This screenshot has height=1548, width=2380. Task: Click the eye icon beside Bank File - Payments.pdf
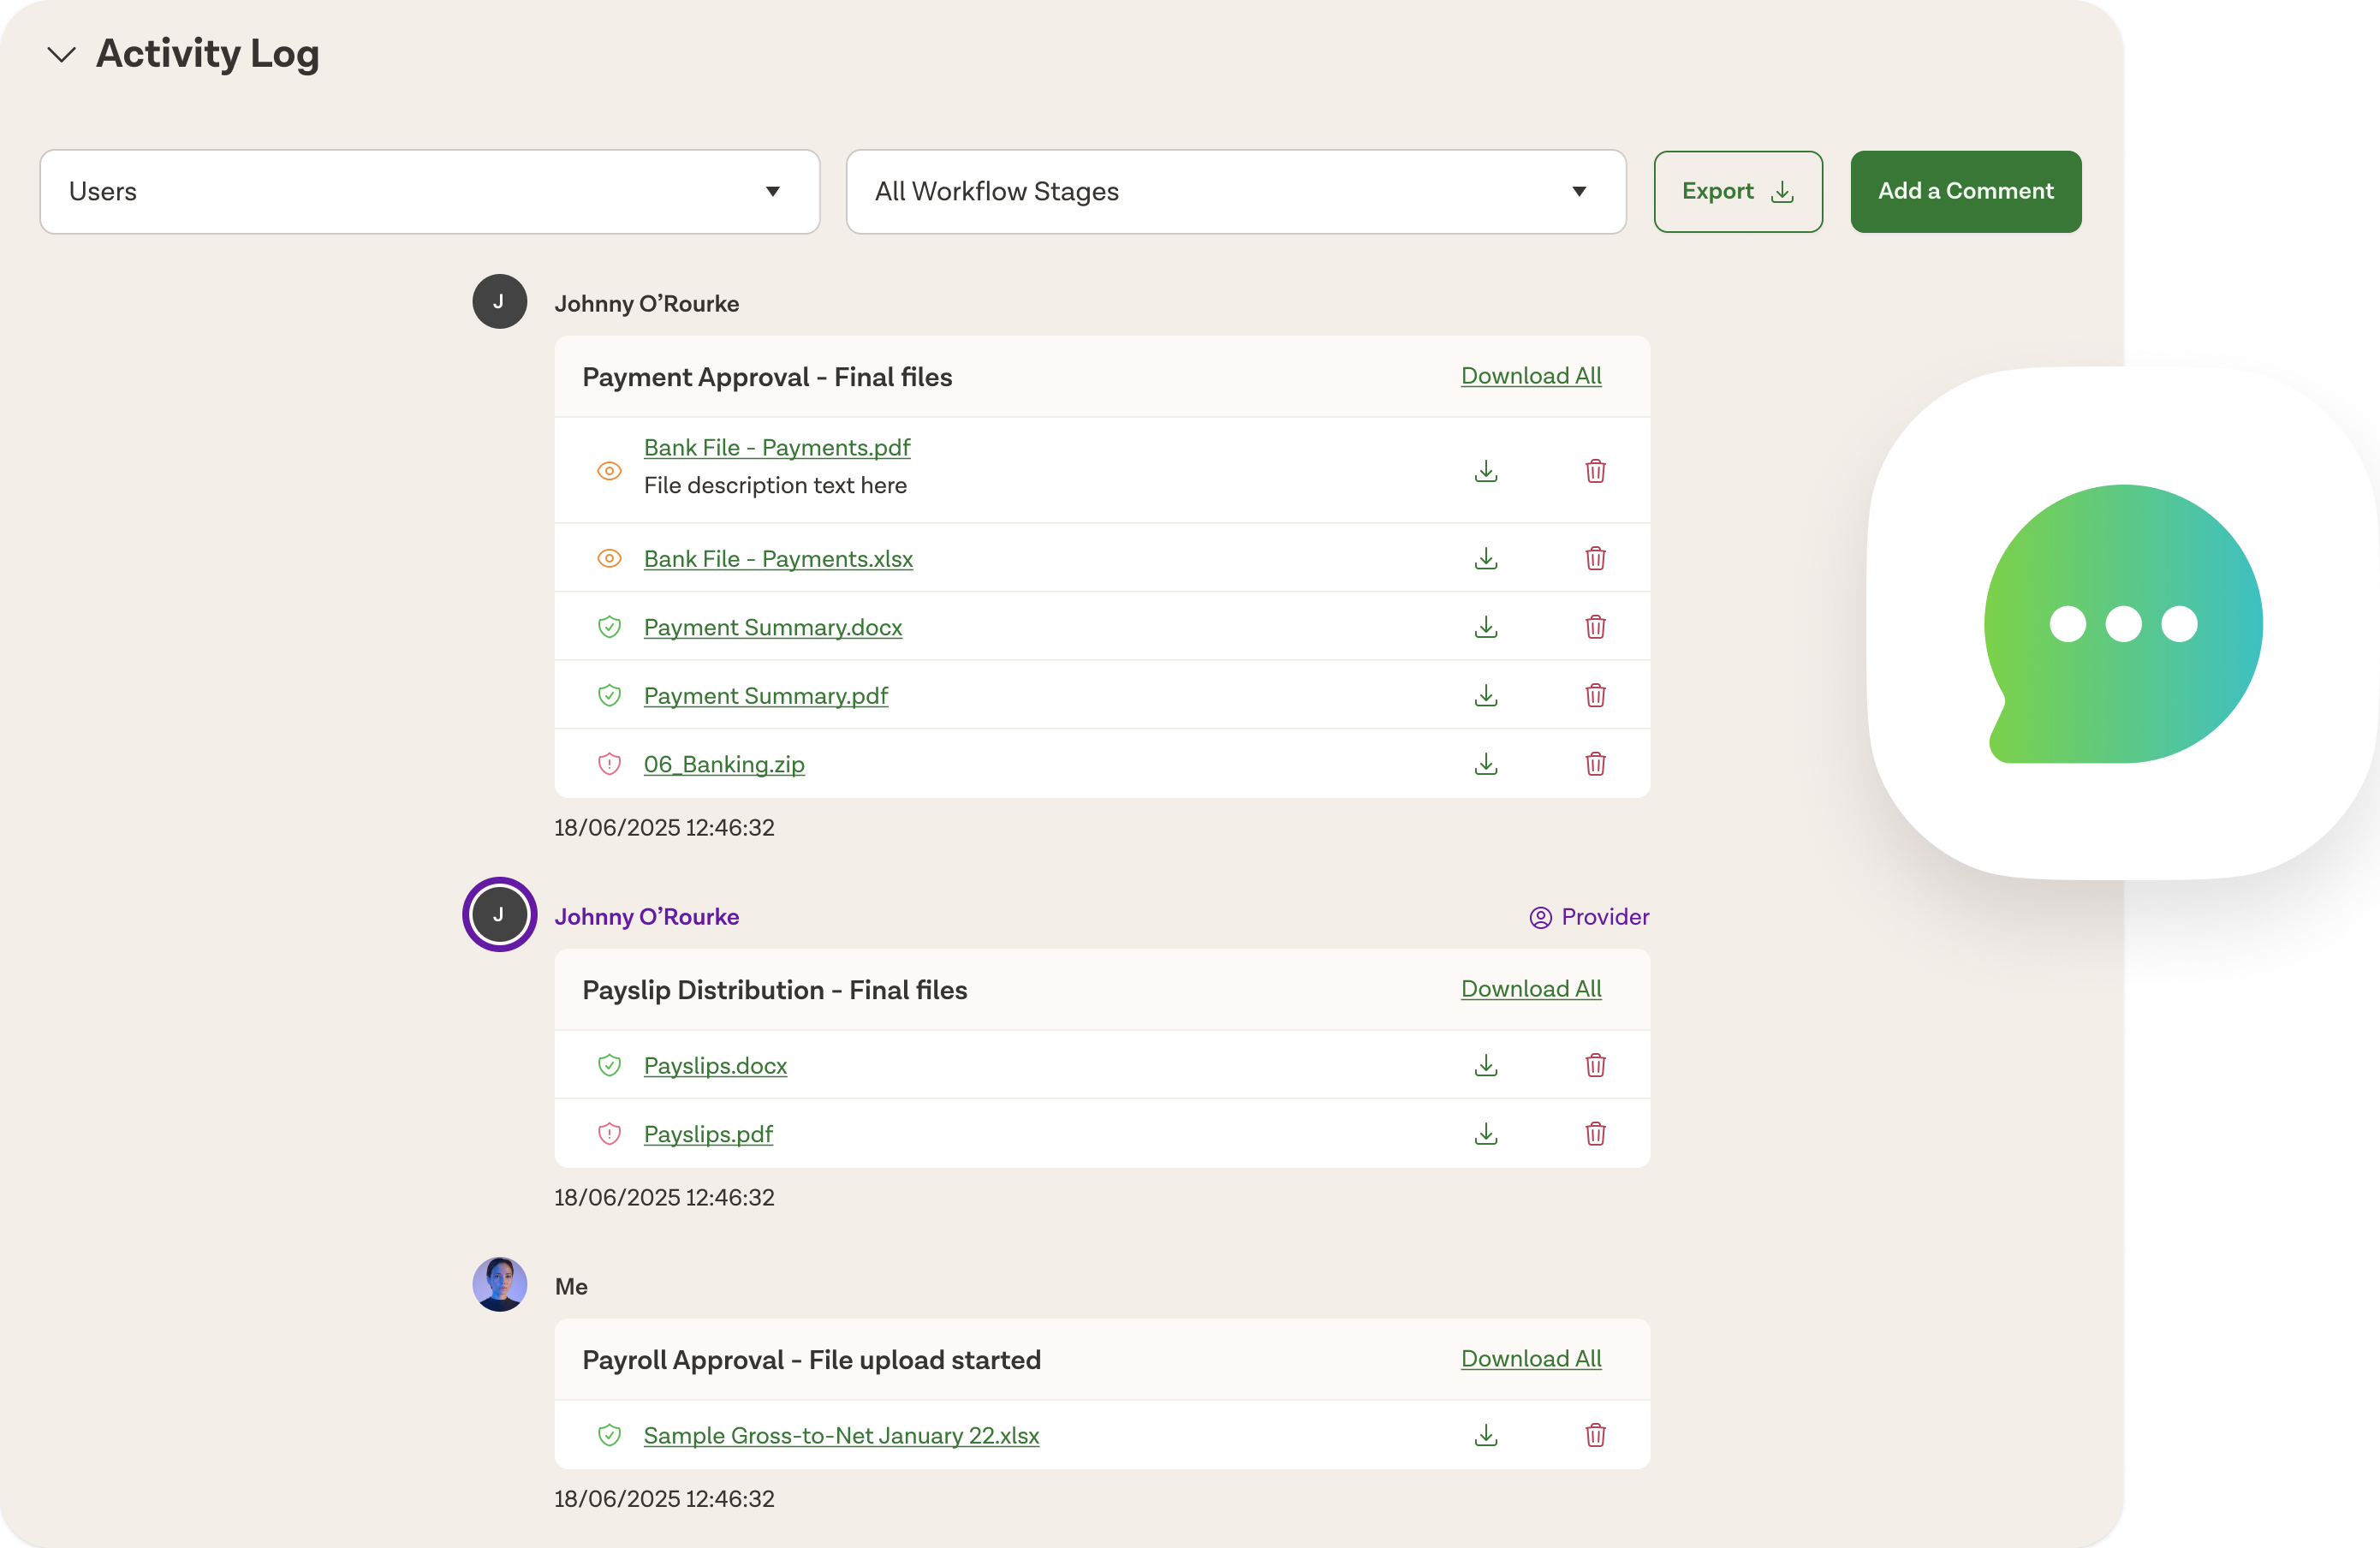click(x=609, y=471)
